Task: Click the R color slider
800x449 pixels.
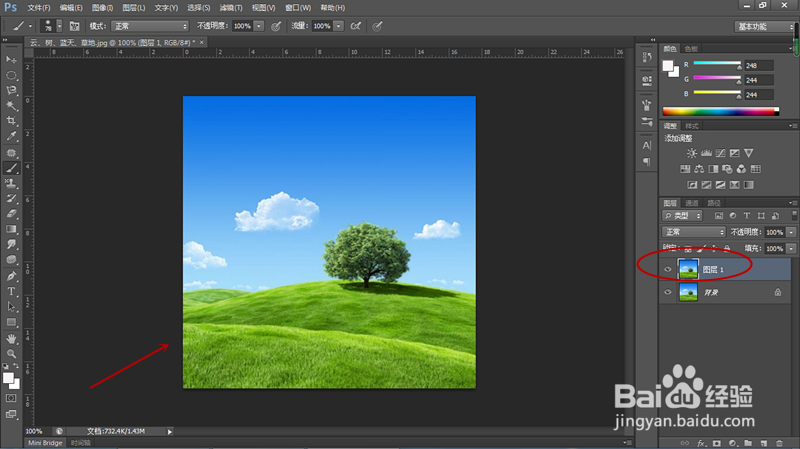Action: tap(717, 63)
